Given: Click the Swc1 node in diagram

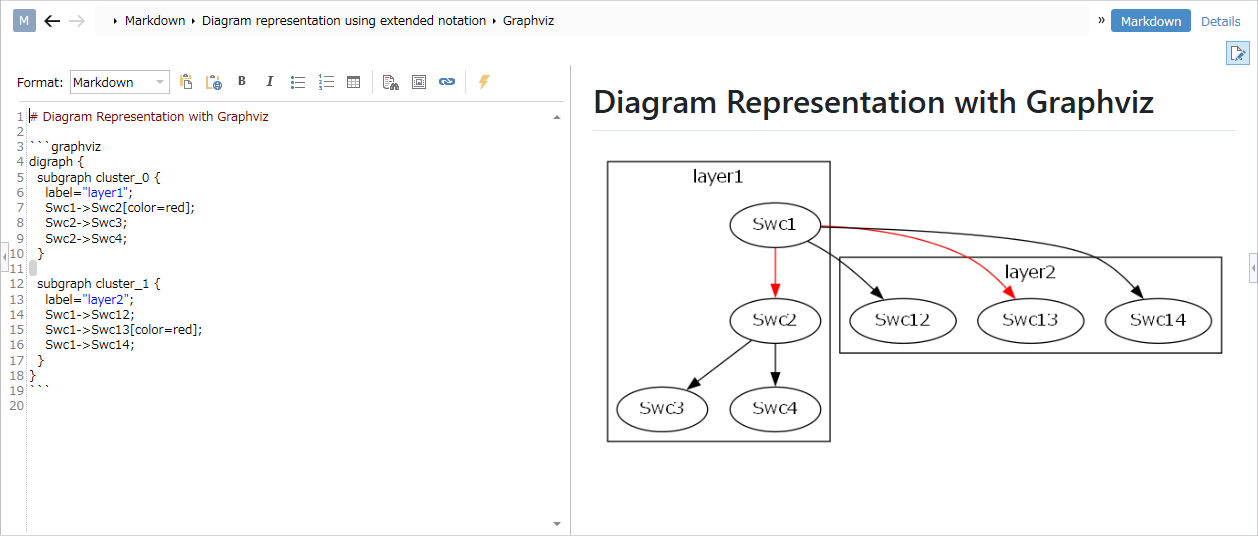Looking at the screenshot, I should [x=775, y=225].
